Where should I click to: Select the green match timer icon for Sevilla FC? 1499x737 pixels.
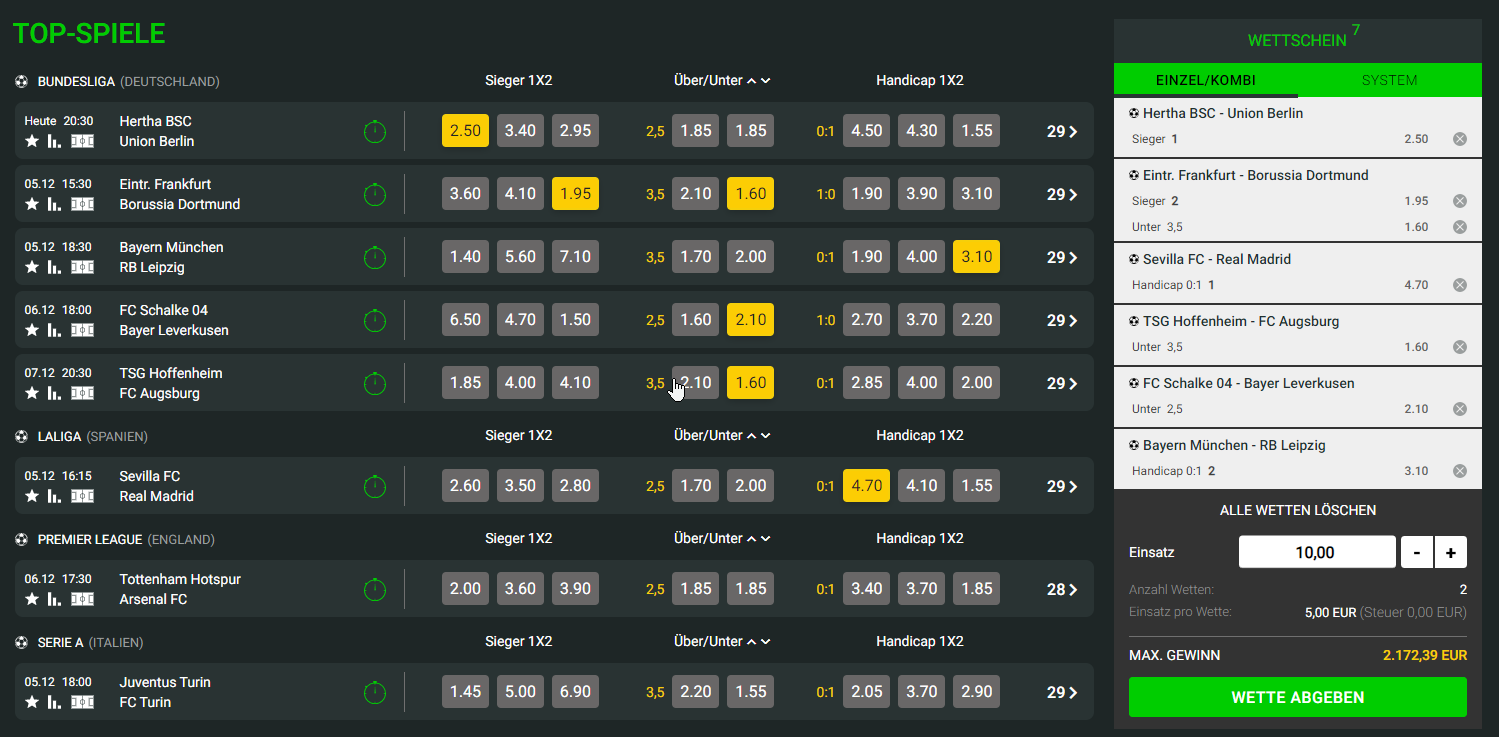pos(375,486)
